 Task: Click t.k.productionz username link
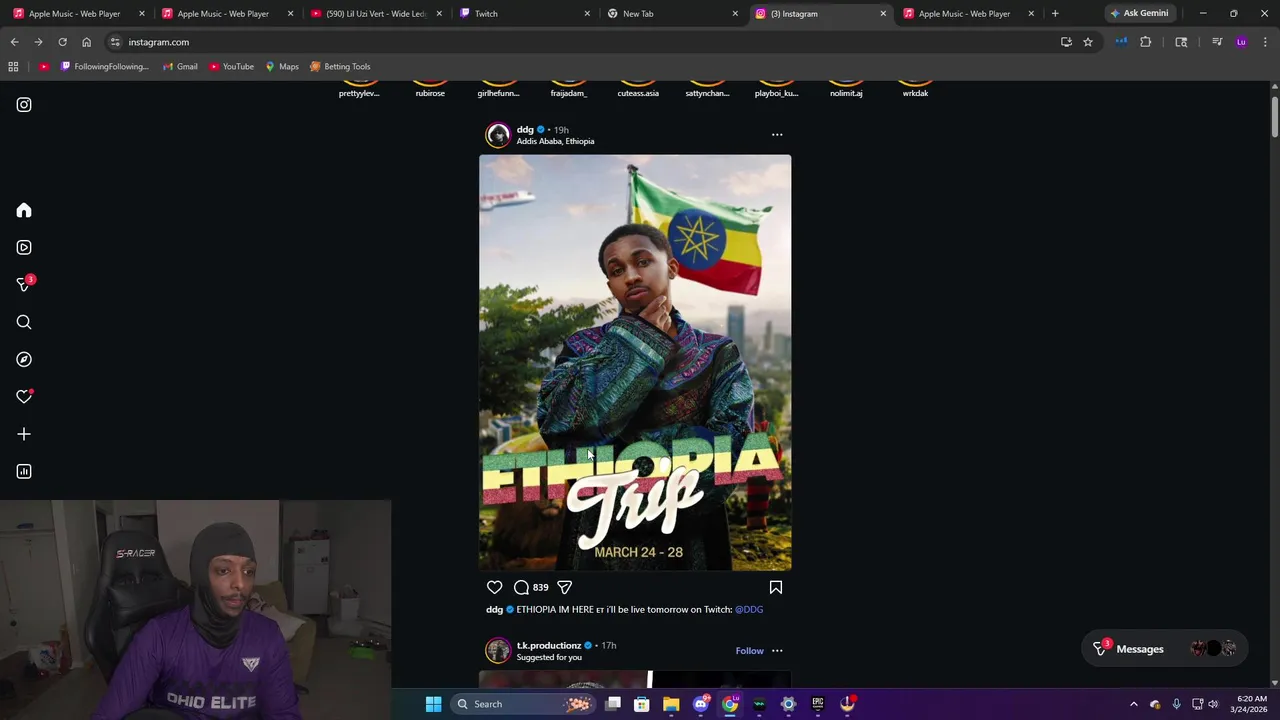pos(548,645)
